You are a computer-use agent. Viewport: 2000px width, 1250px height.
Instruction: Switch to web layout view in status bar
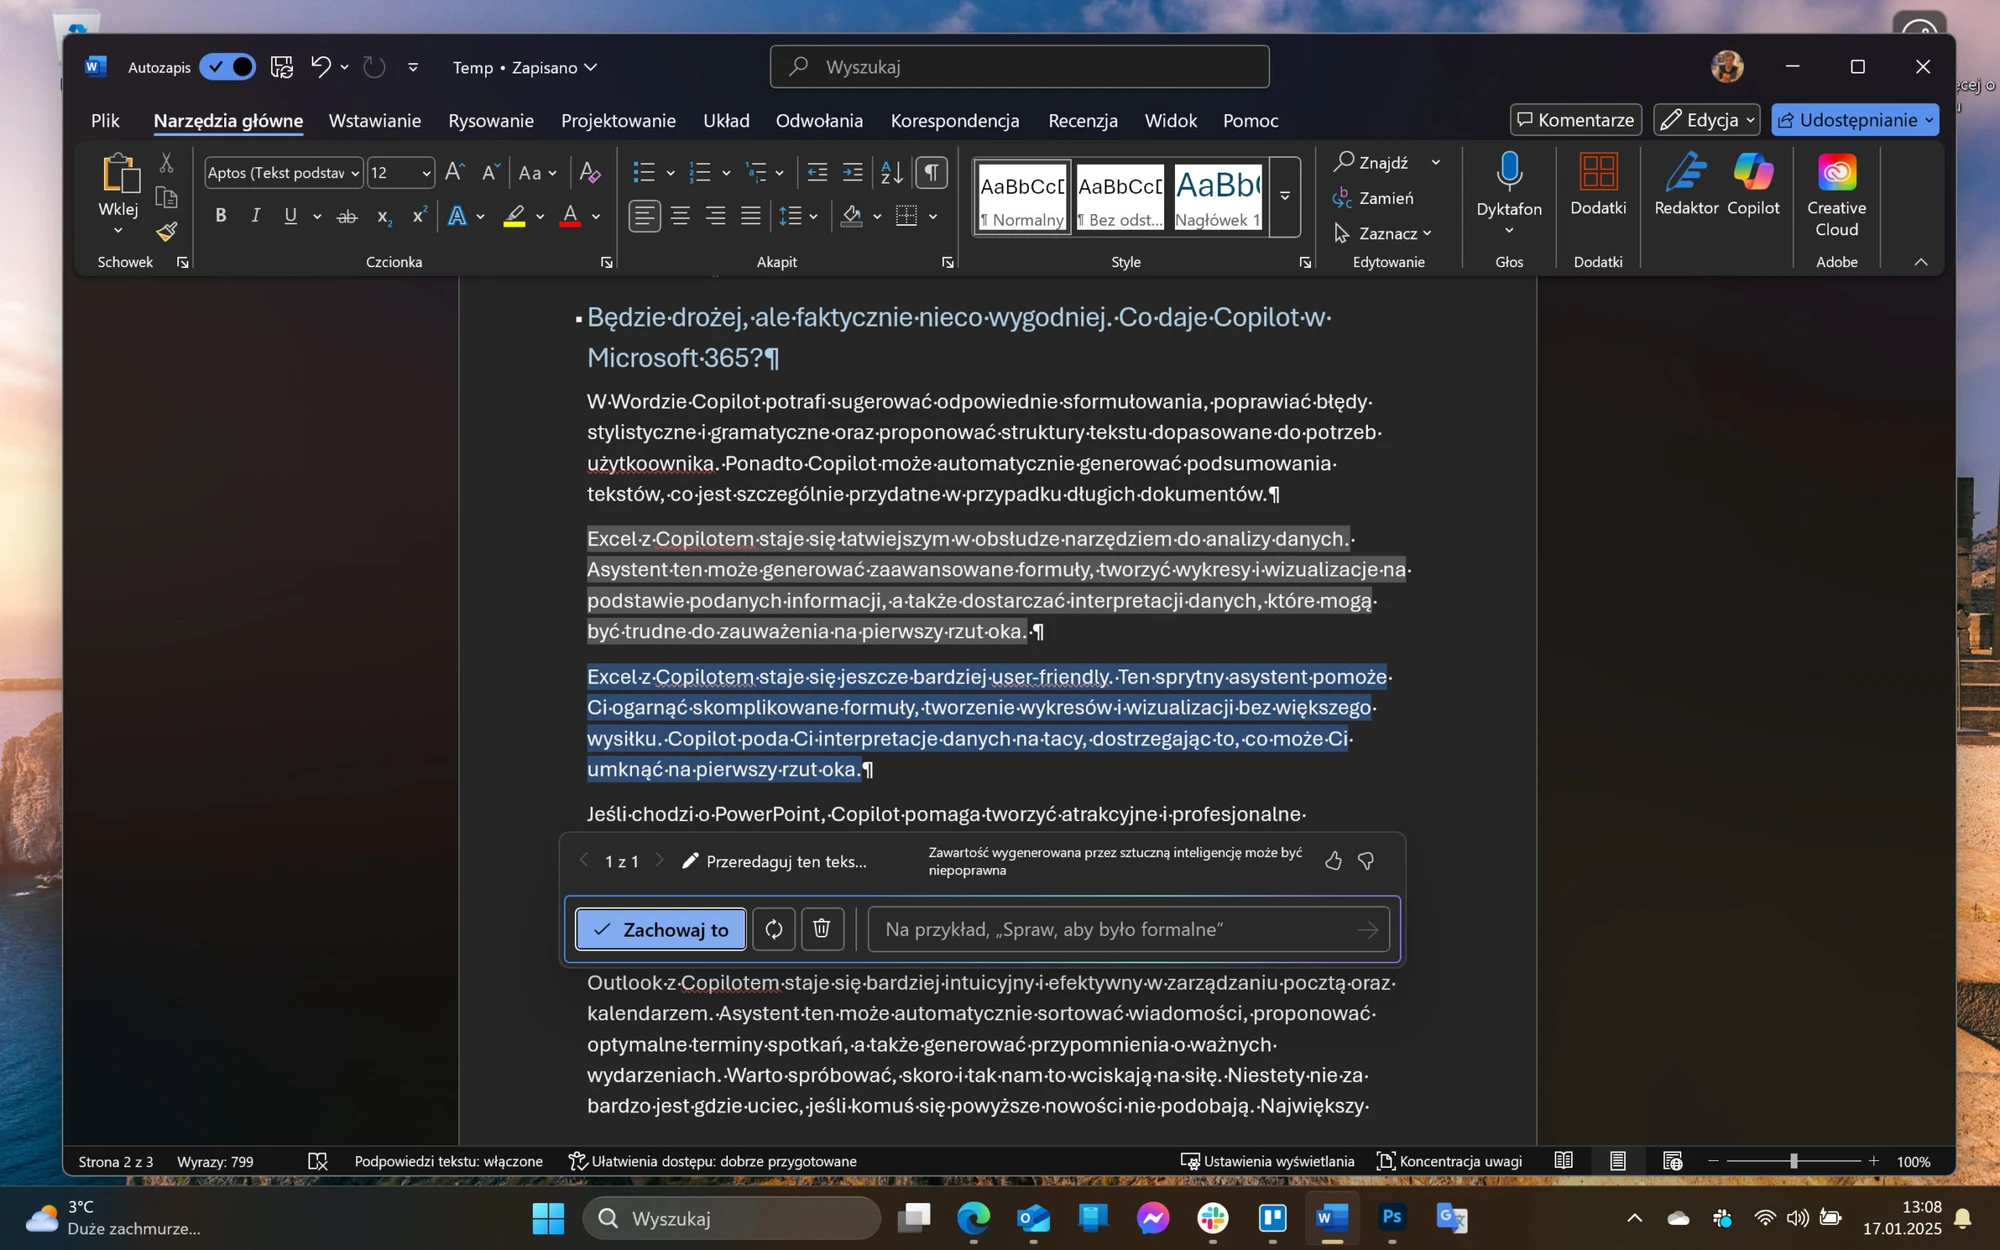click(1672, 1161)
